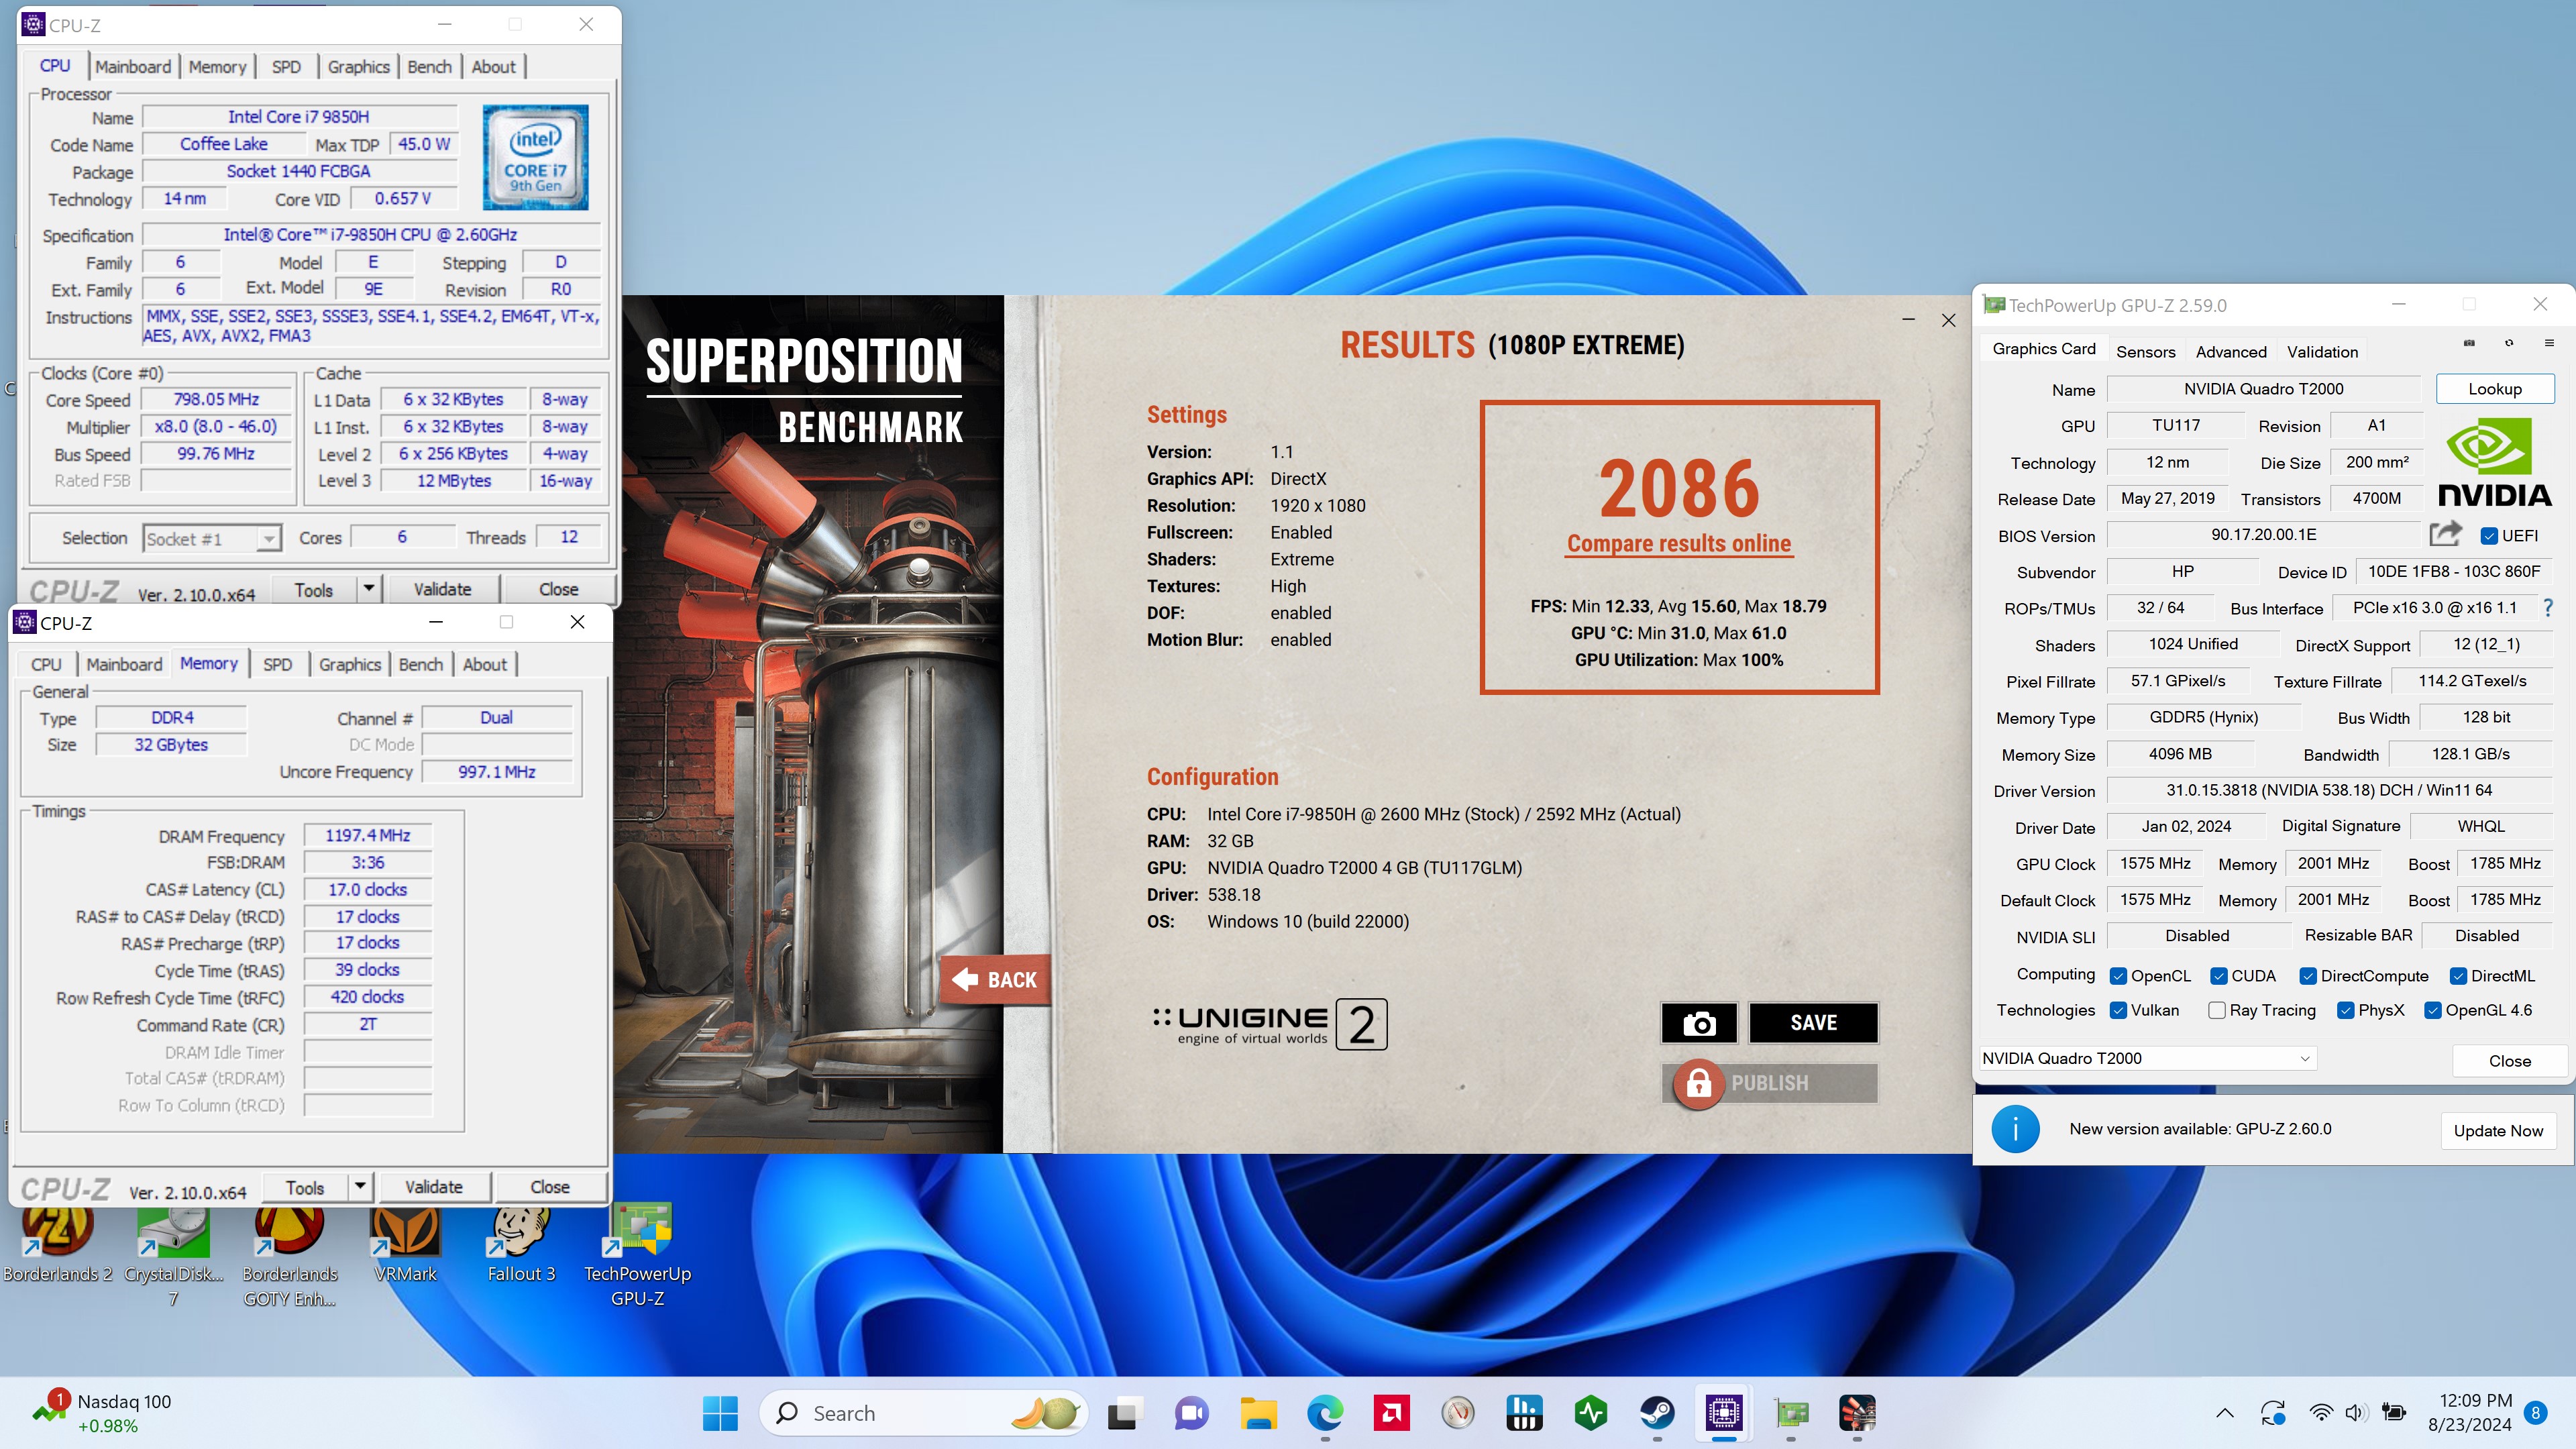This screenshot has width=2576, height=1449.
Task: Click the NVIDIA logo in GPU-Z
Action: click(x=2494, y=462)
